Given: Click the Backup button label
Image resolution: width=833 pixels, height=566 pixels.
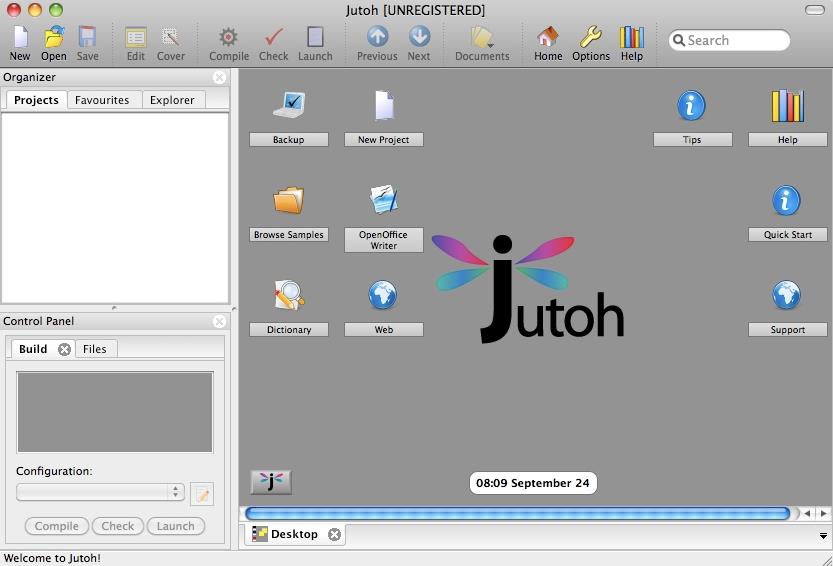Looking at the screenshot, I should (x=288, y=139).
